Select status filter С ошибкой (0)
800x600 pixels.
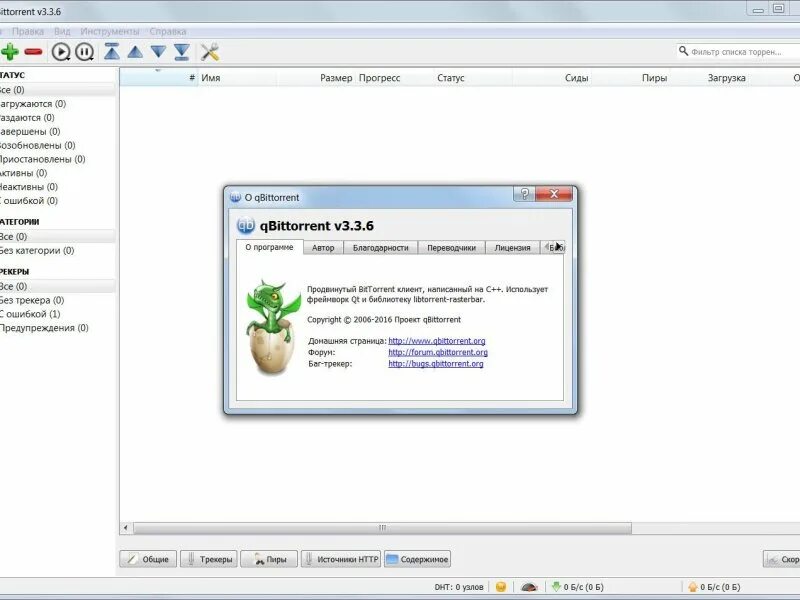(x=29, y=201)
